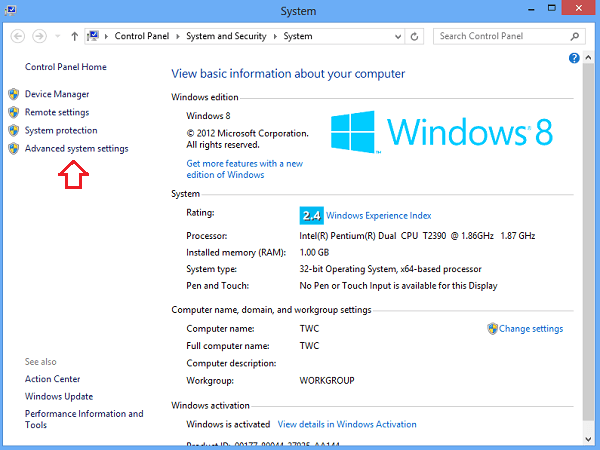Click the Search Control Panel field
Screen dimensions: 600x450
509,36
